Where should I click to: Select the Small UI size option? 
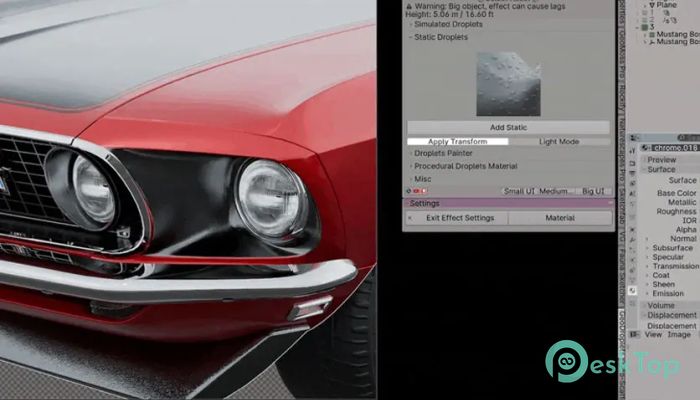click(x=519, y=191)
